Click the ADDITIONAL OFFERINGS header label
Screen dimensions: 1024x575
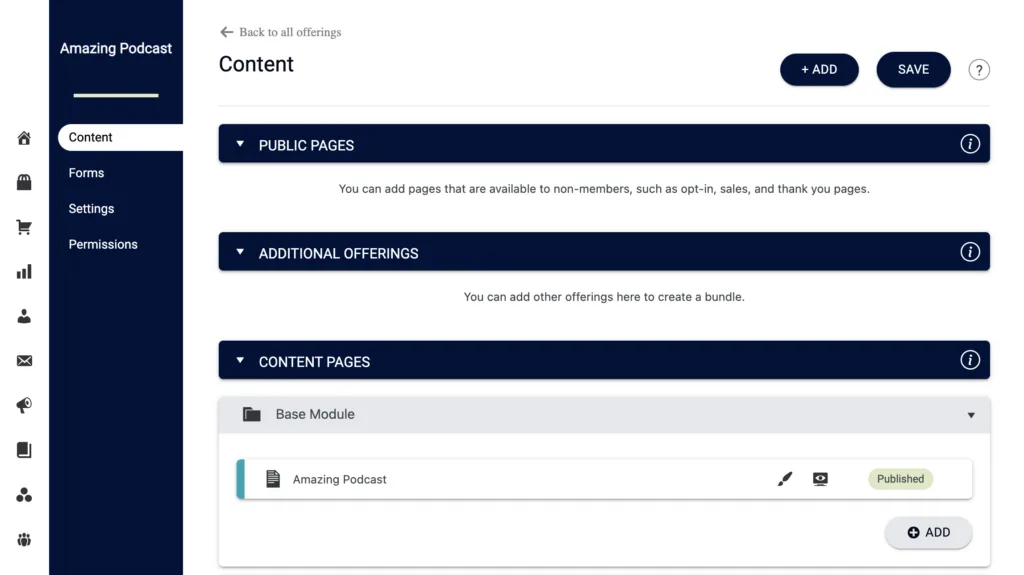point(338,254)
